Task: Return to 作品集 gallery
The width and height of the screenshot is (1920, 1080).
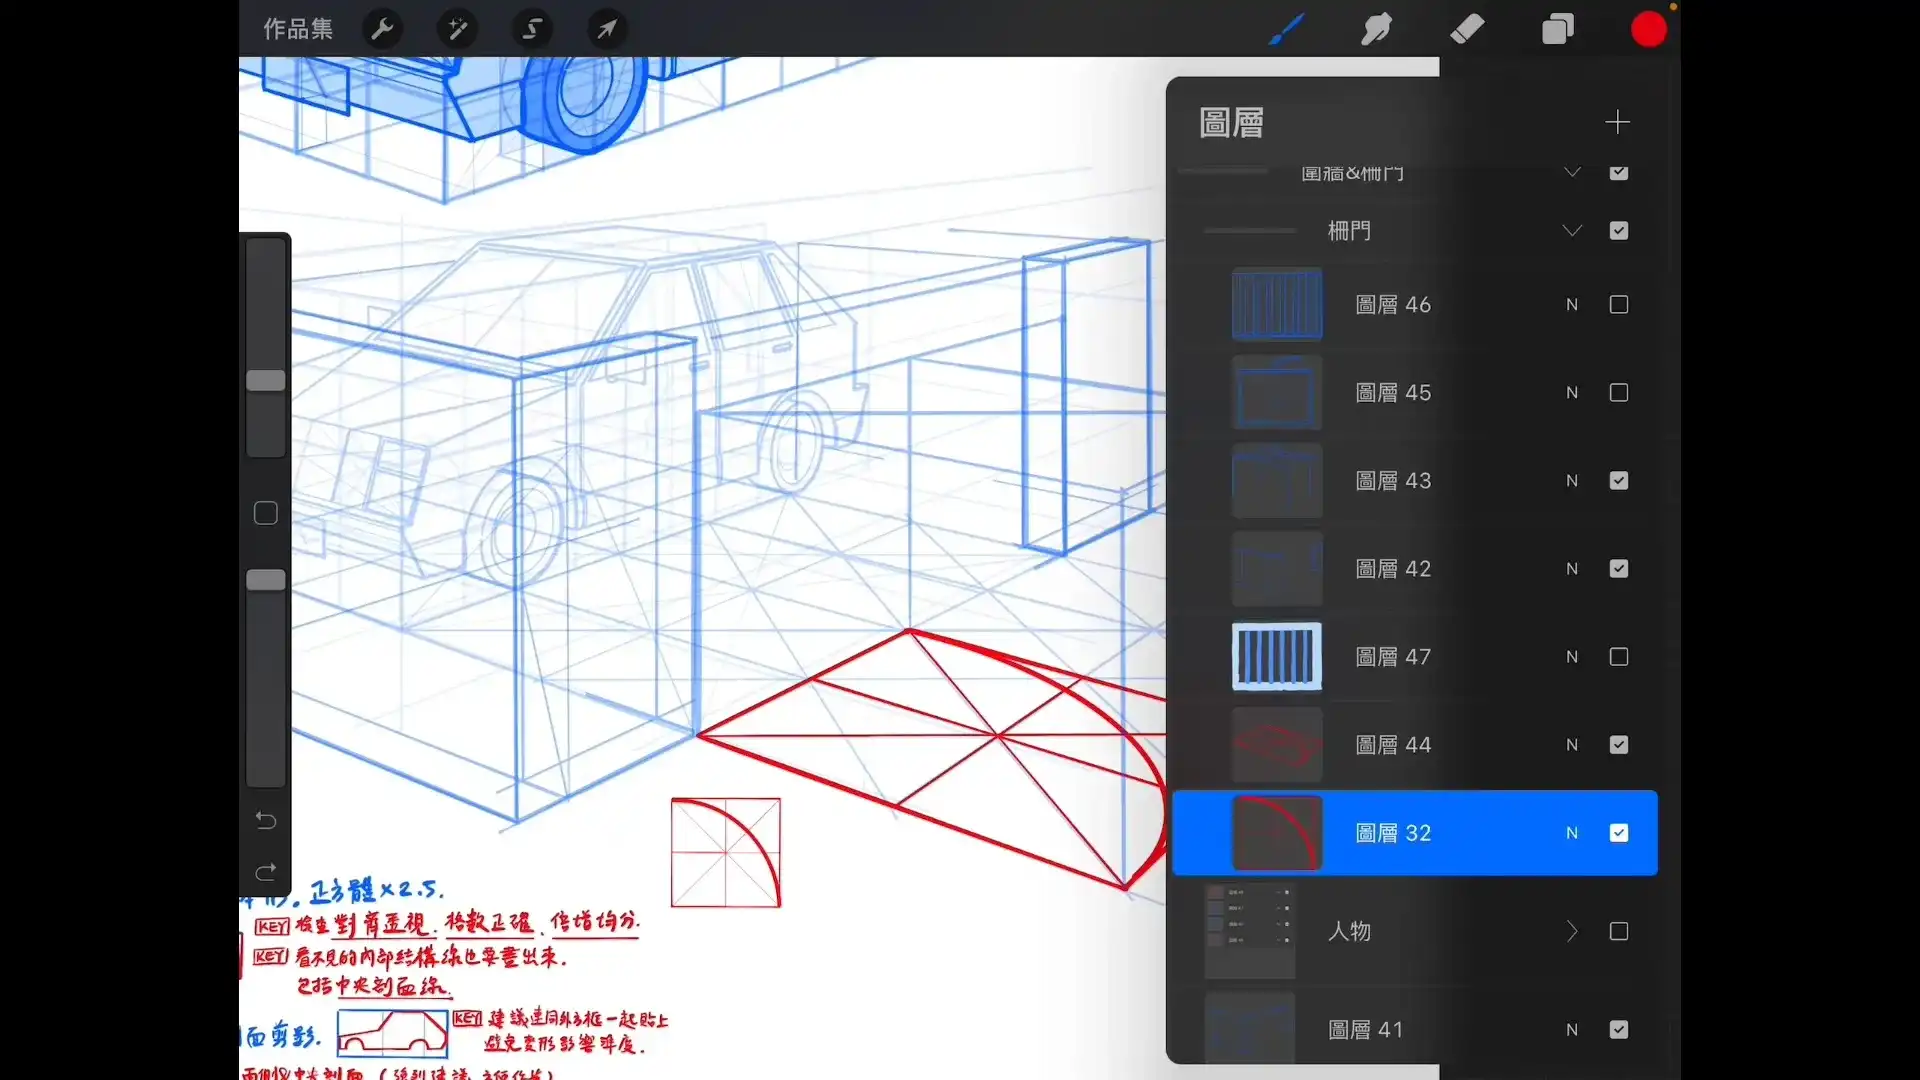Action: pos(297,28)
